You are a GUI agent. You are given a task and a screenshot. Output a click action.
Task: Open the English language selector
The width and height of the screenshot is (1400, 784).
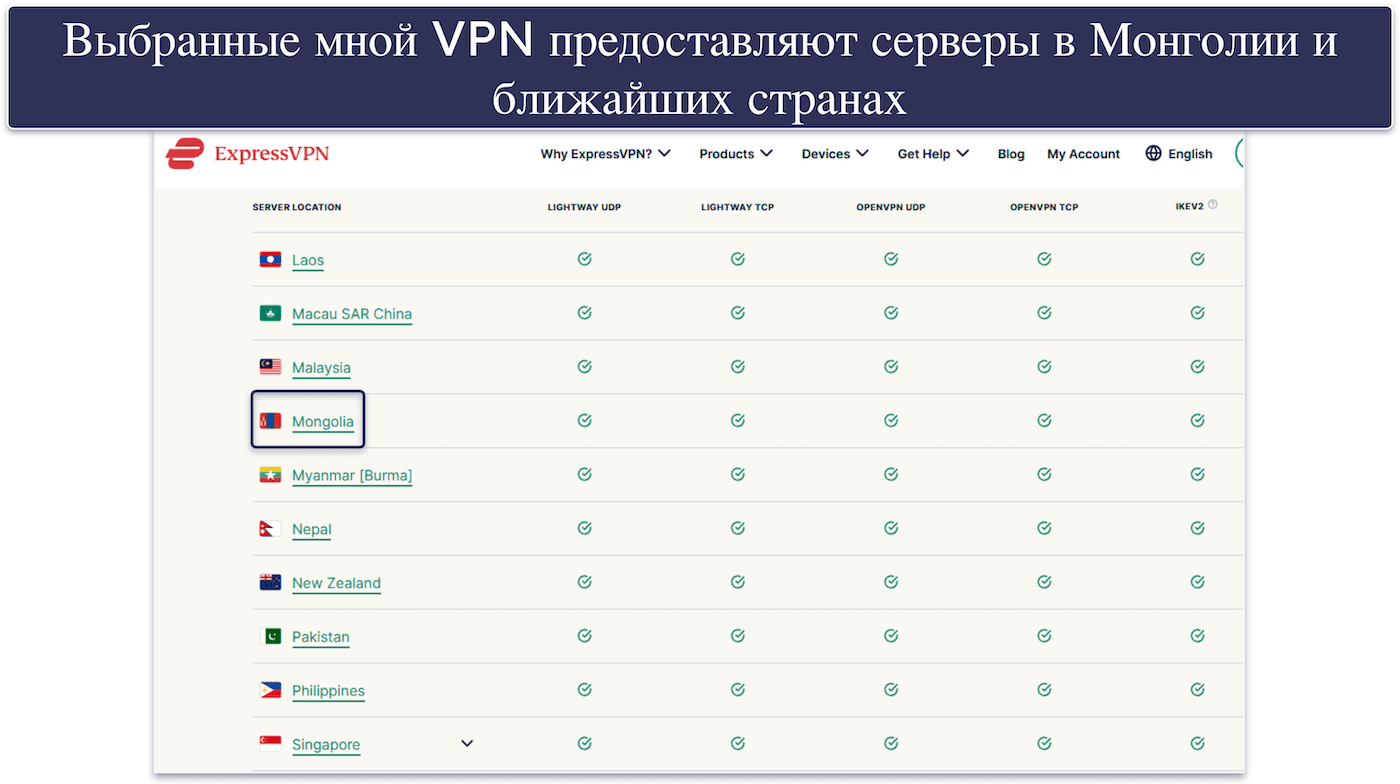(x=1179, y=154)
